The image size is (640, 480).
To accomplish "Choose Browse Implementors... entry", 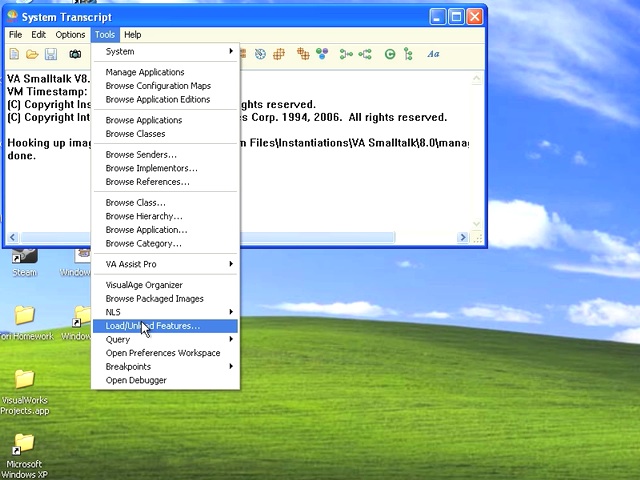I will (x=165, y=168).
